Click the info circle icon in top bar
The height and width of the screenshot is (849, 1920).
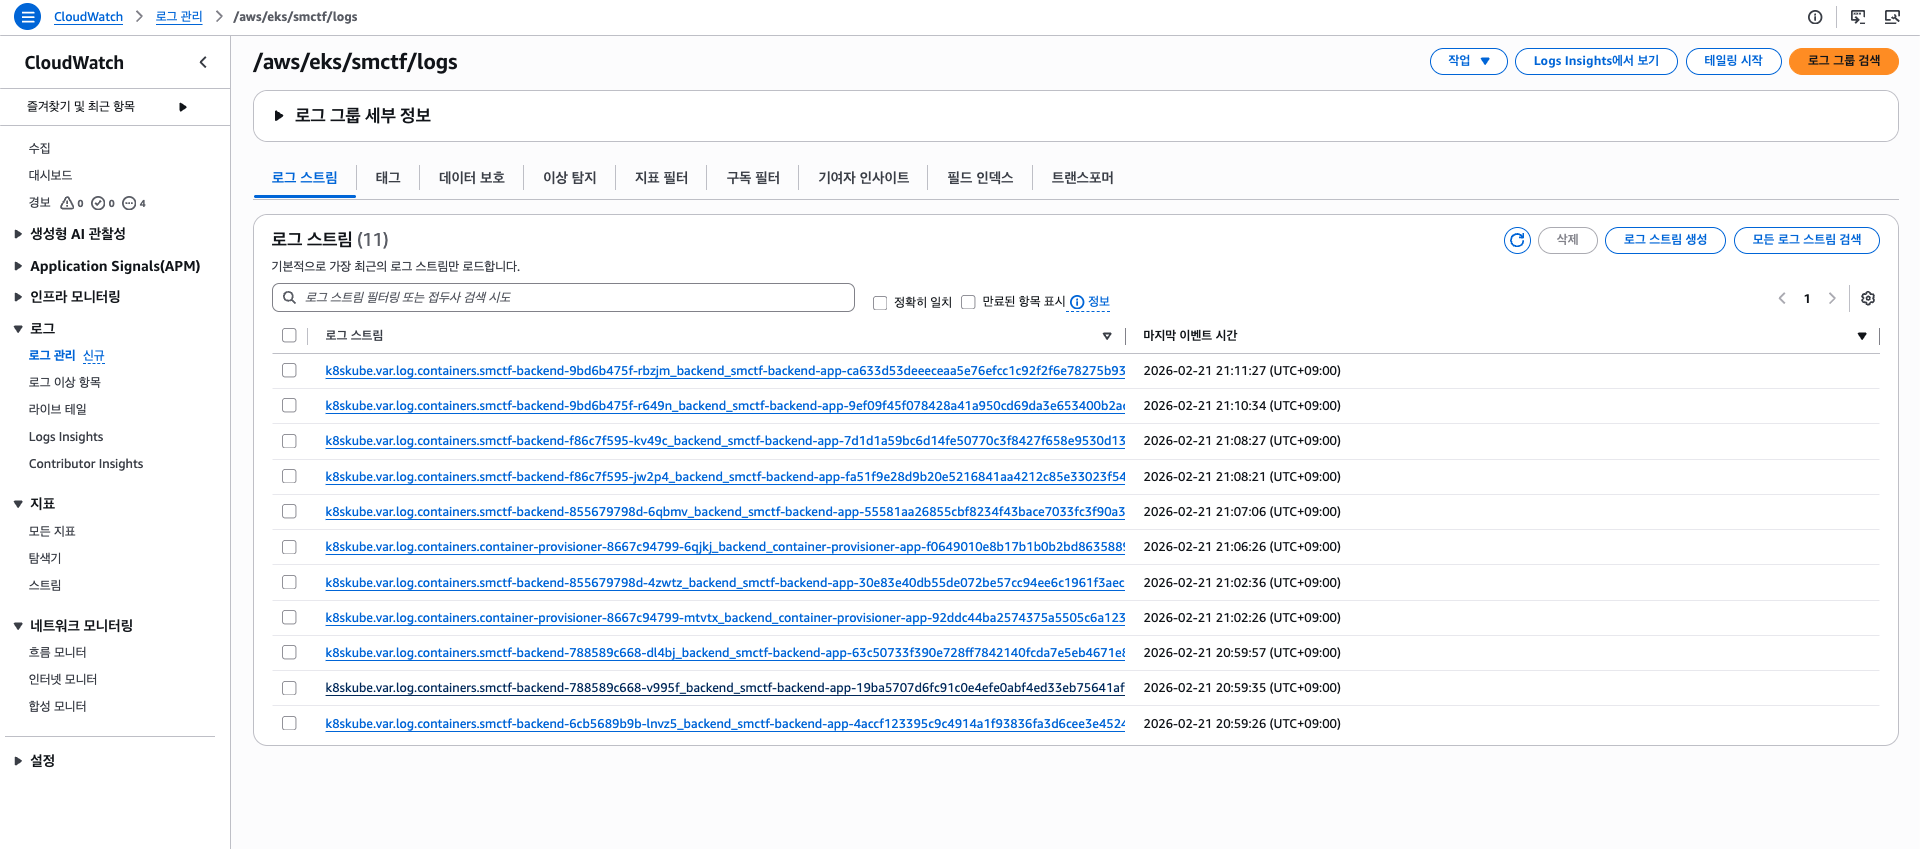(1815, 17)
